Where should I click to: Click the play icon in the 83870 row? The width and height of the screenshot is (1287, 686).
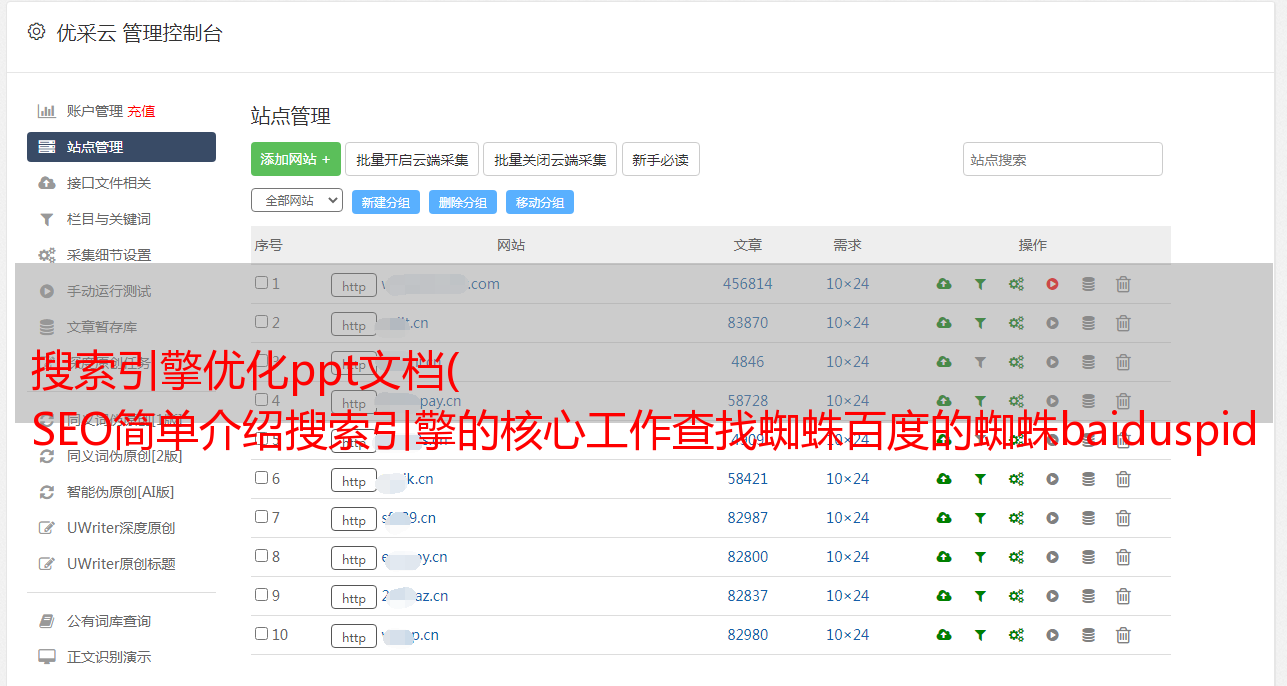[x=1052, y=323]
